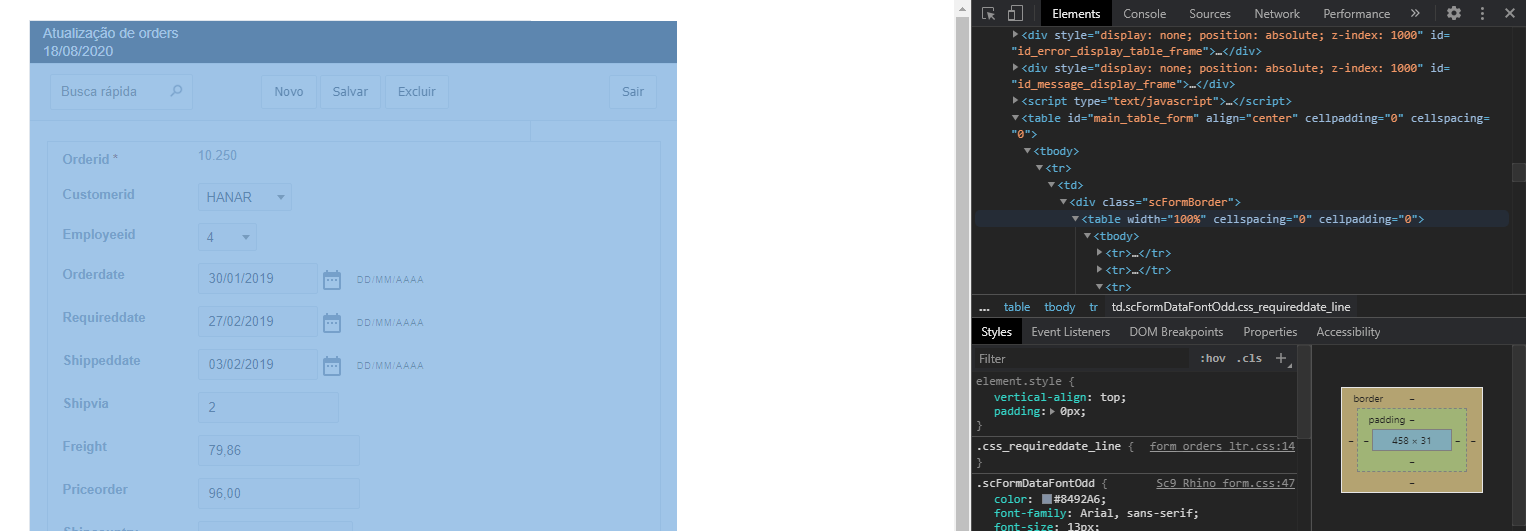Expand the id_error_display_table_frame div node
The height and width of the screenshot is (531, 1526).
(x=1017, y=34)
